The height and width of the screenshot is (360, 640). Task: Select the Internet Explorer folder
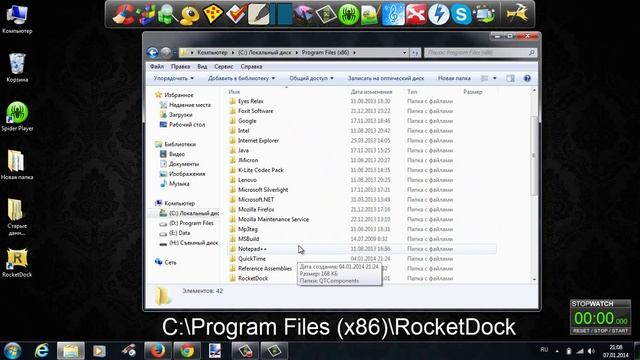tap(258, 141)
